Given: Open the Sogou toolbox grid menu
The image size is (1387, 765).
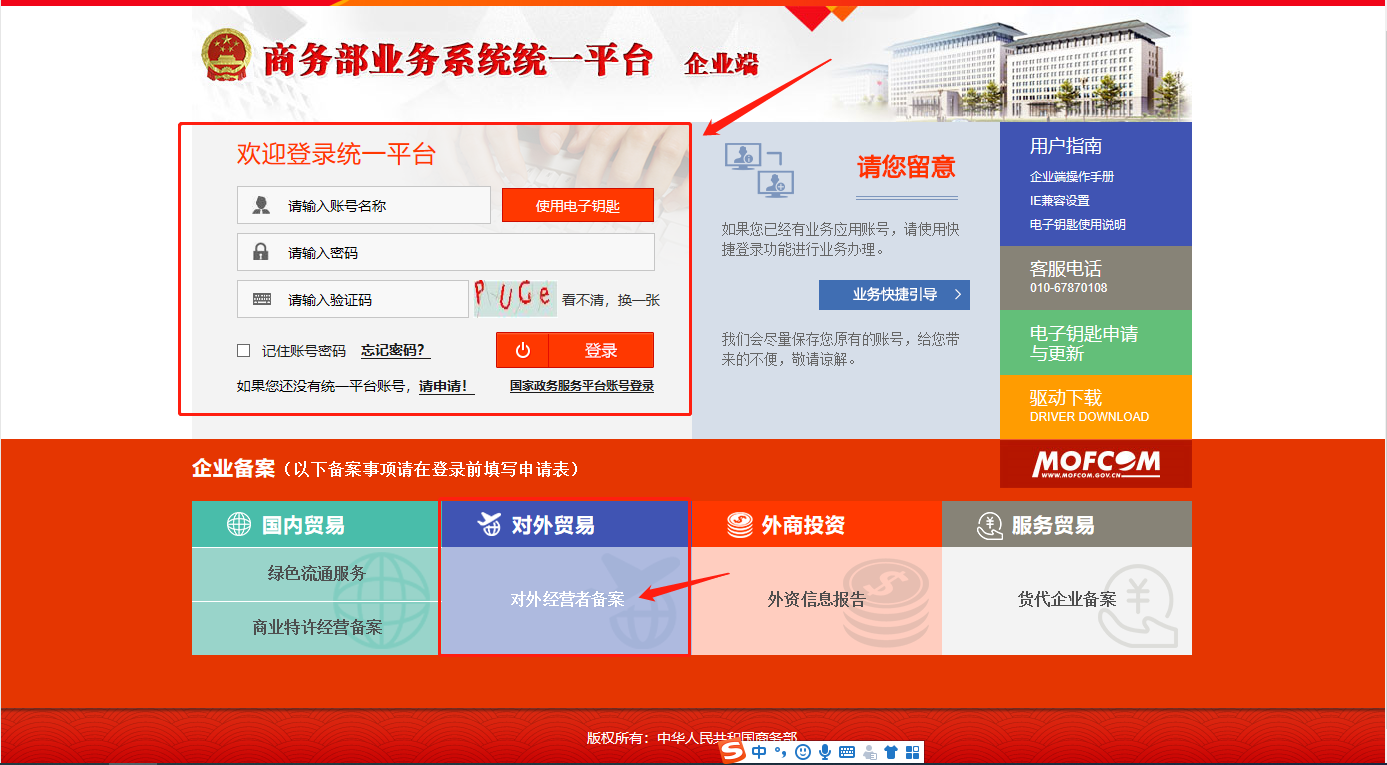Looking at the screenshot, I should (x=914, y=751).
